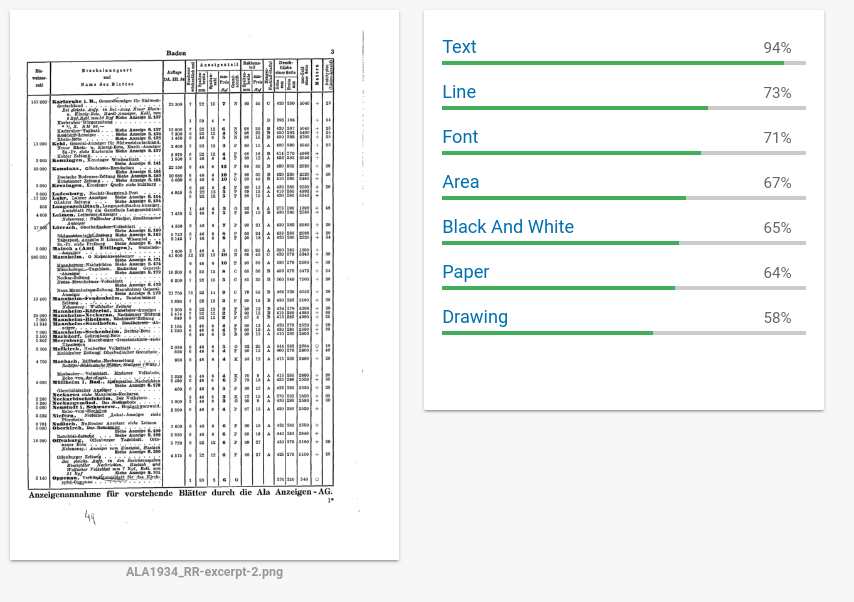
Task: Click the Line label
Action: click(x=459, y=92)
